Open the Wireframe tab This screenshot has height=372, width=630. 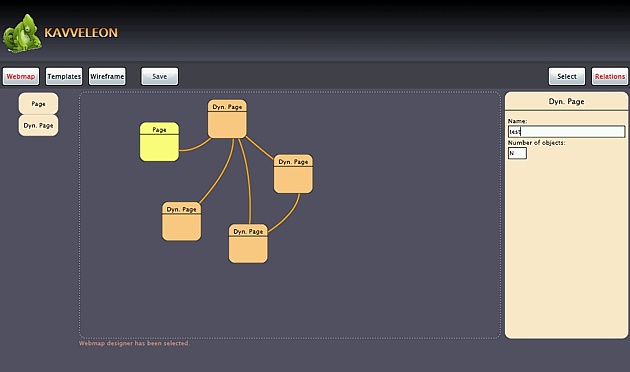tap(107, 76)
